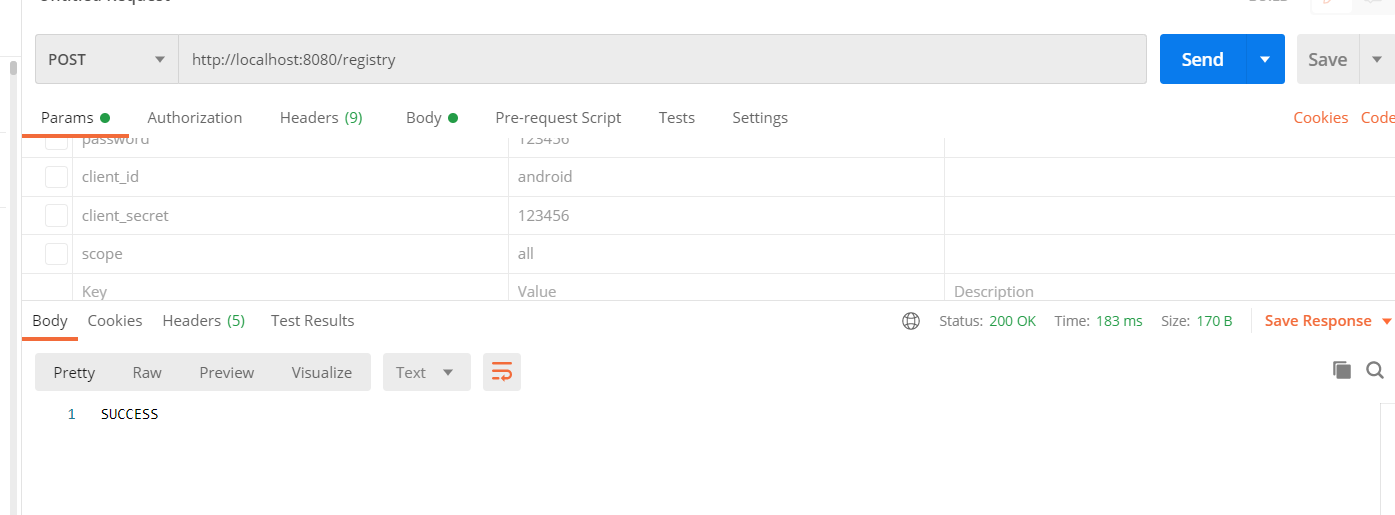Enable the client_id parameter checkbox
The image size is (1395, 515).
click(57, 177)
